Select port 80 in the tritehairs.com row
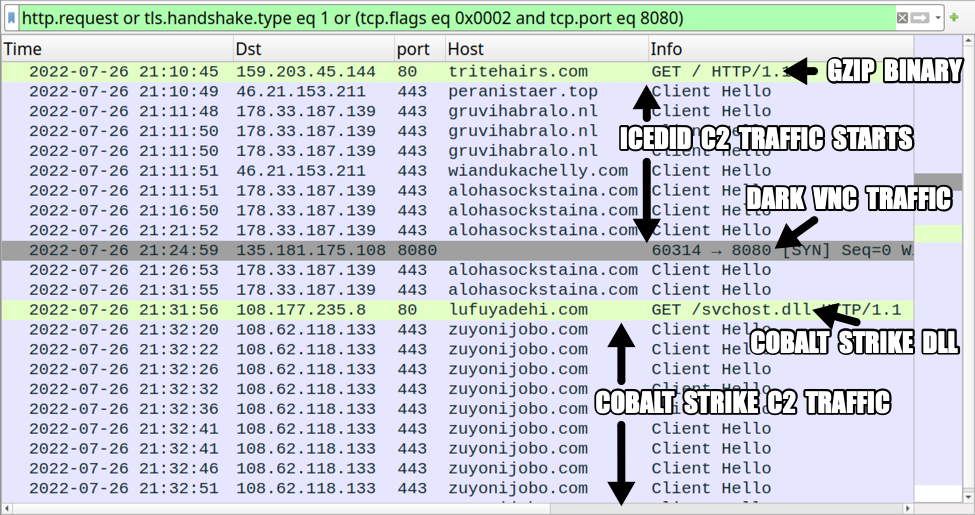This screenshot has width=975, height=515. [407, 72]
